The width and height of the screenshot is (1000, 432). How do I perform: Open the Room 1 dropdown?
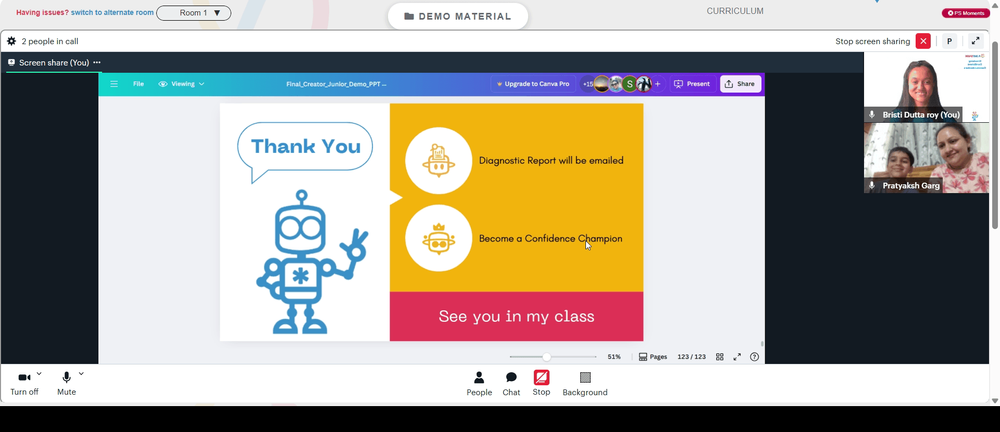(x=194, y=13)
